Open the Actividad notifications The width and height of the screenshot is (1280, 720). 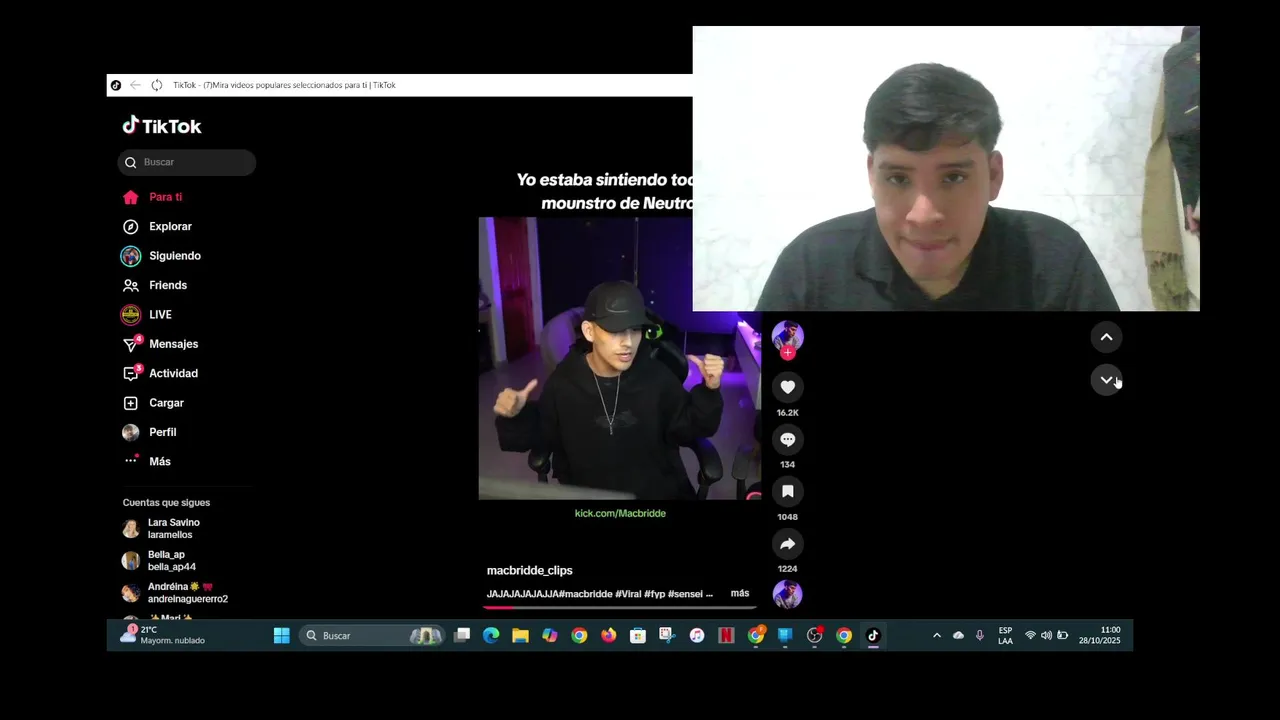click(x=160, y=373)
